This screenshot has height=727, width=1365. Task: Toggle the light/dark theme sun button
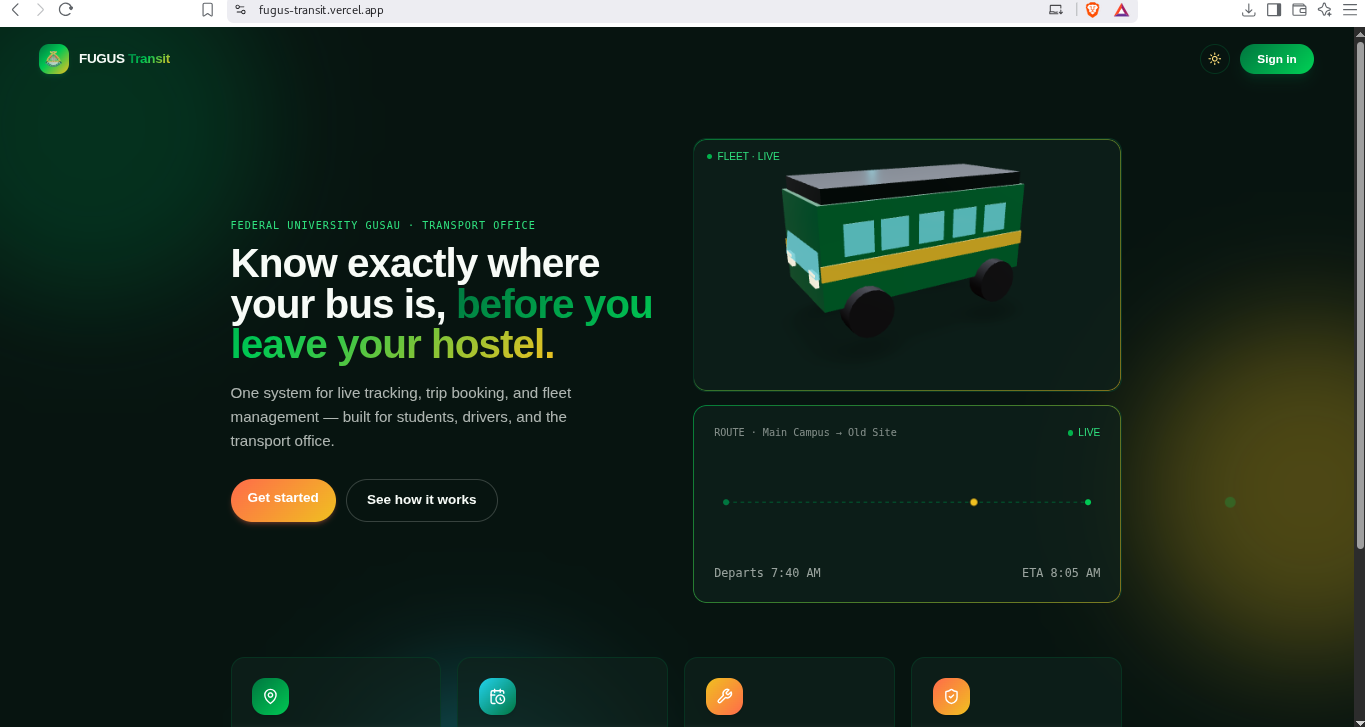coord(1215,59)
